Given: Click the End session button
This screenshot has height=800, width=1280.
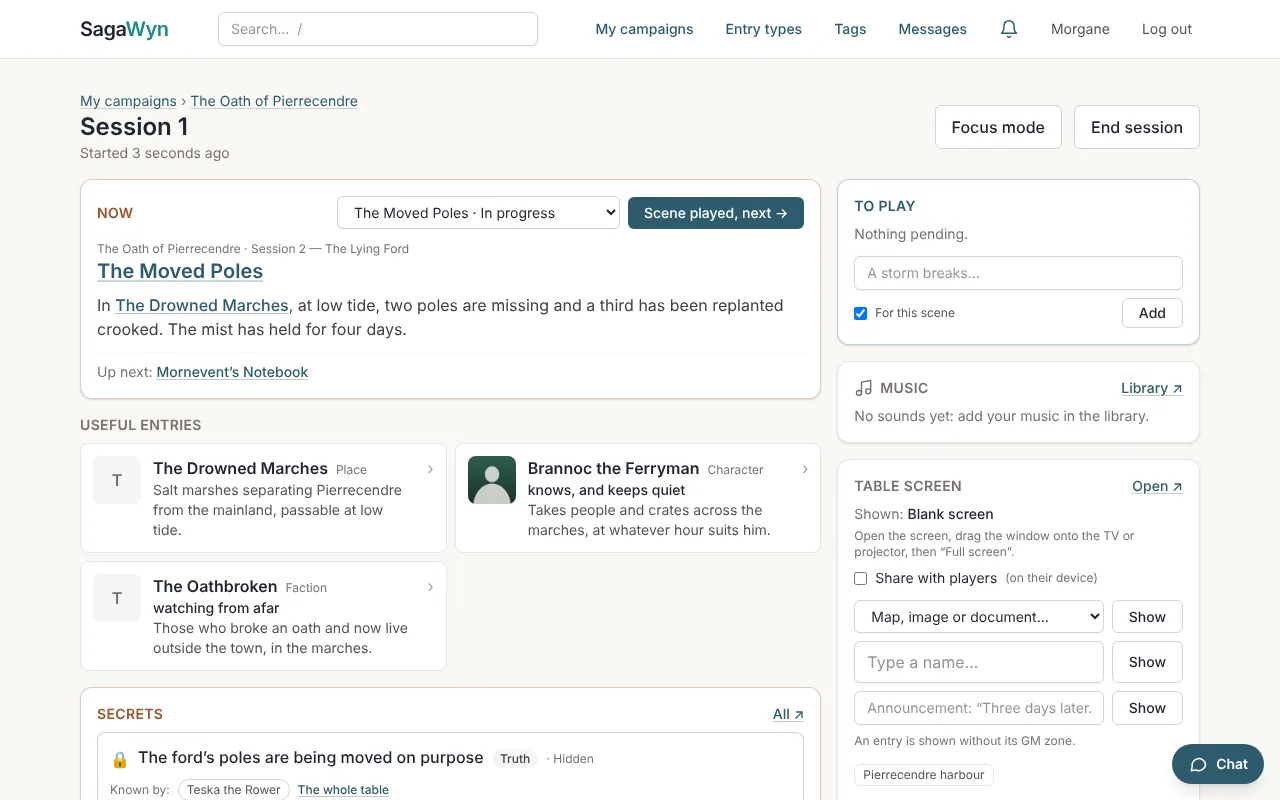Looking at the screenshot, I should (1137, 127).
